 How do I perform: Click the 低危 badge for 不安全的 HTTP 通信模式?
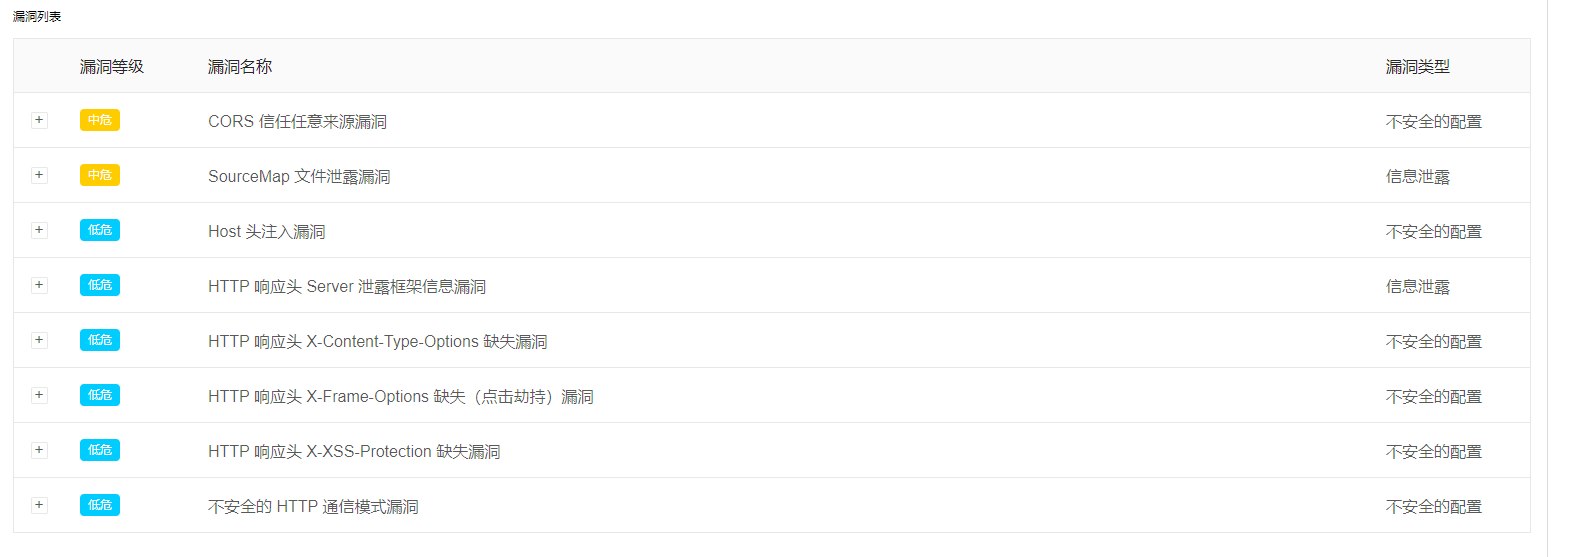click(100, 505)
